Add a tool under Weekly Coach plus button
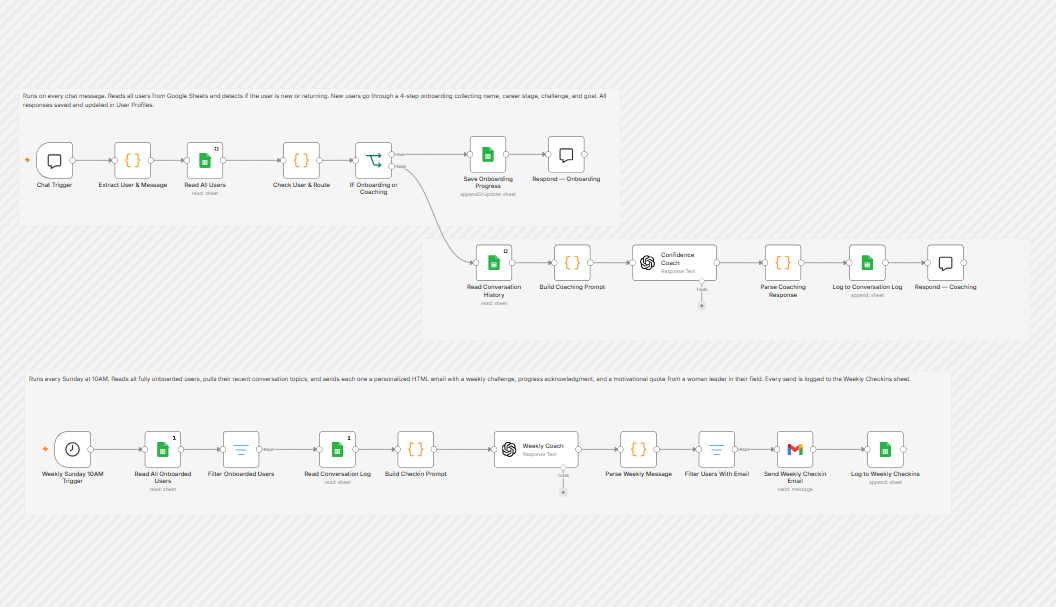 [x=563, y=492]
